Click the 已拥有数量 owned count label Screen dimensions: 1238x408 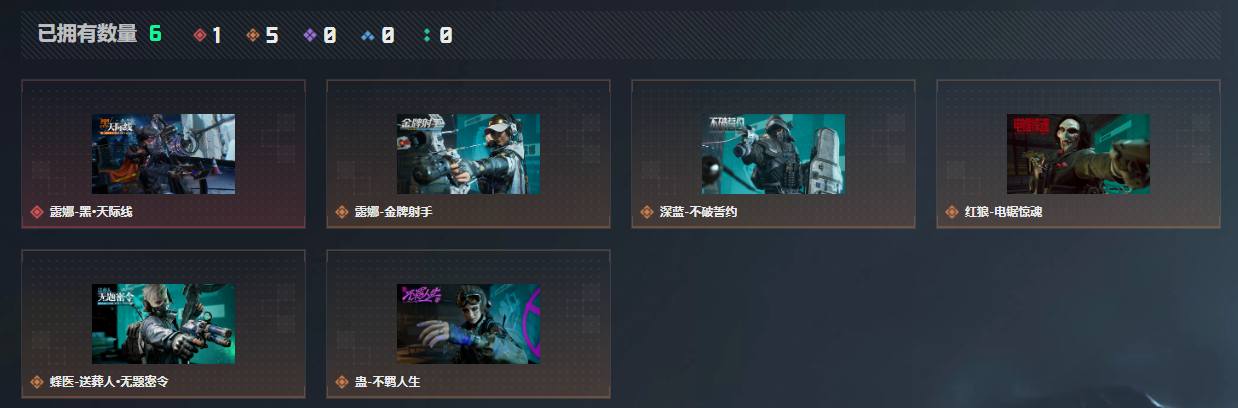87,34
